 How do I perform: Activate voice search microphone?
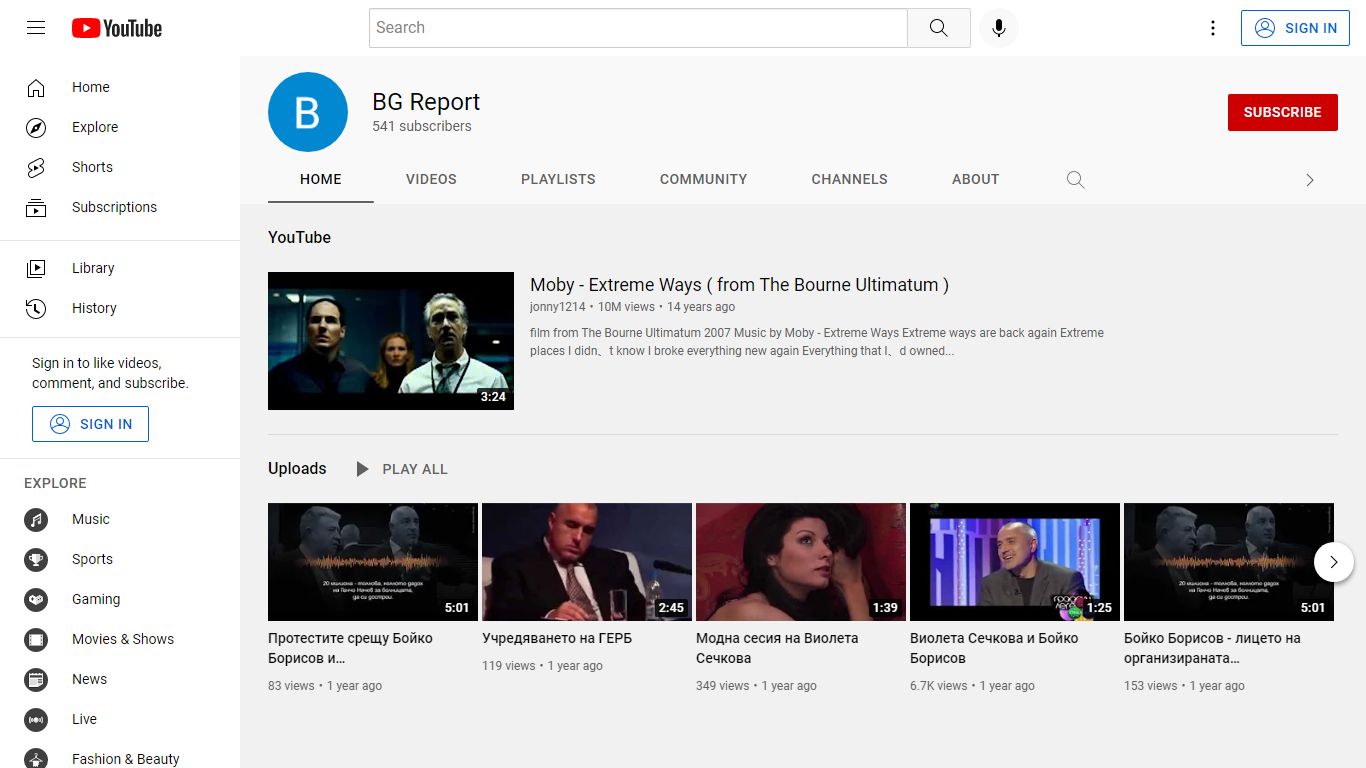coord(998,28)
